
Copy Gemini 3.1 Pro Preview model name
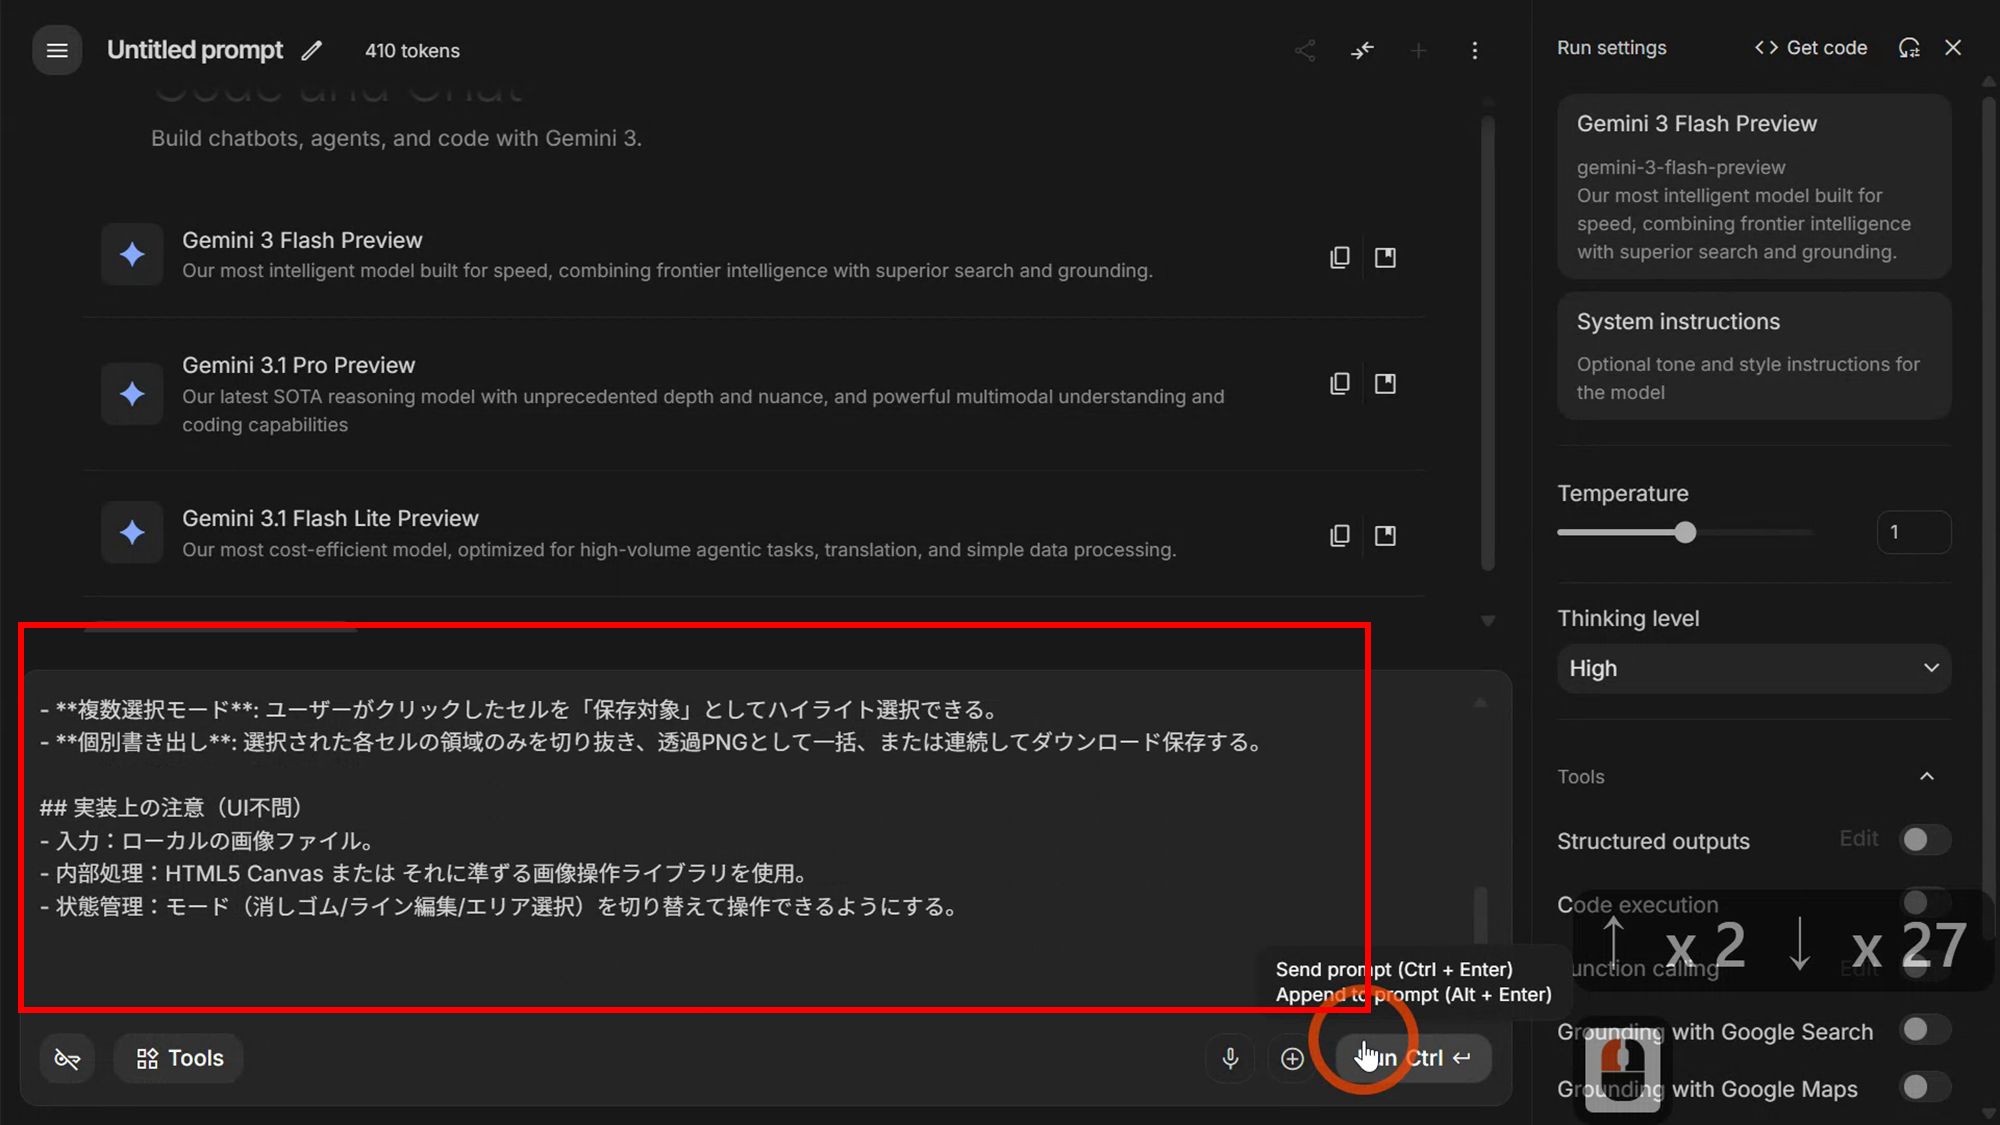pos(1339,383)
